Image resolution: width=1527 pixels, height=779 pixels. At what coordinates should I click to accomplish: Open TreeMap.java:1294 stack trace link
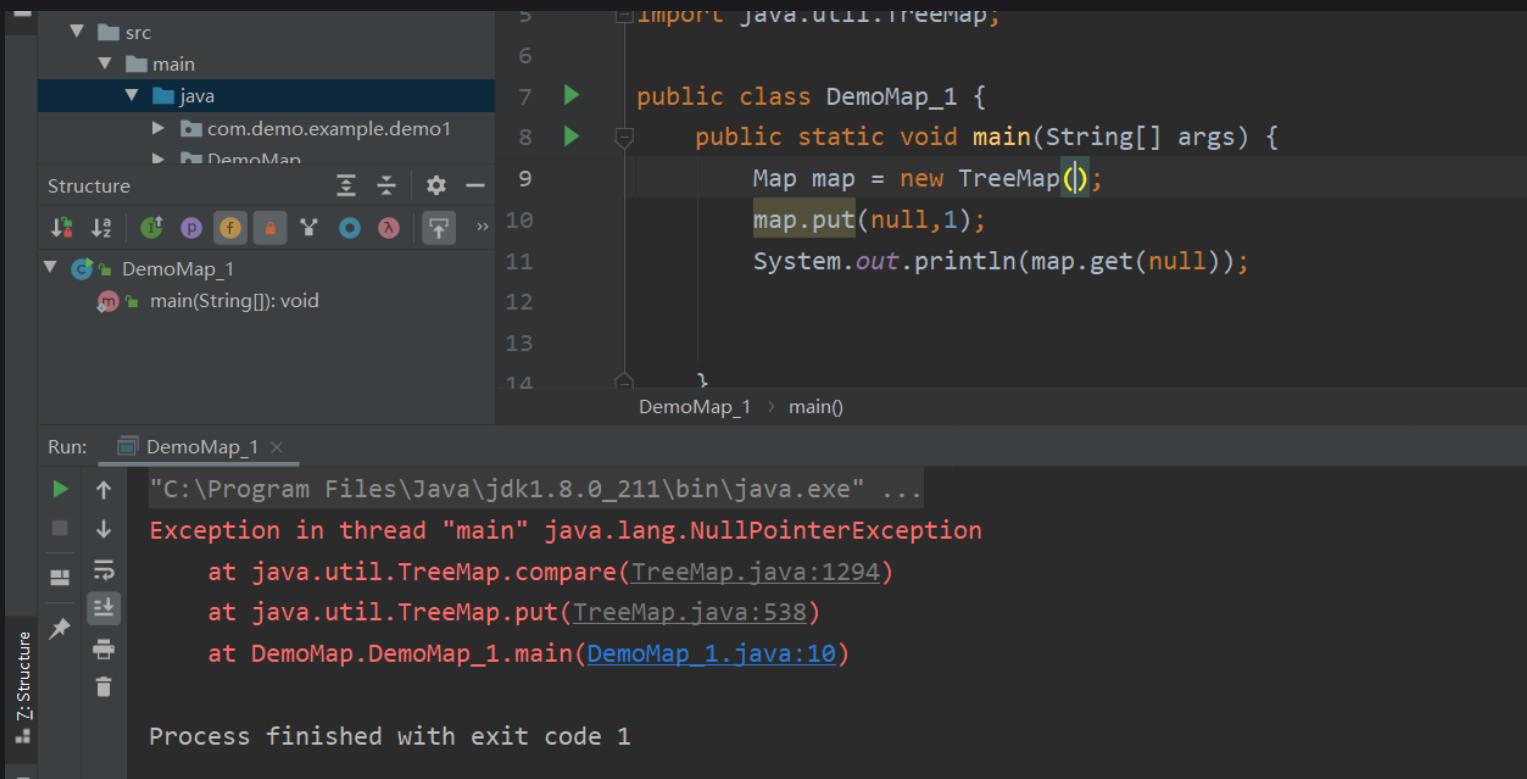(755, 572)
